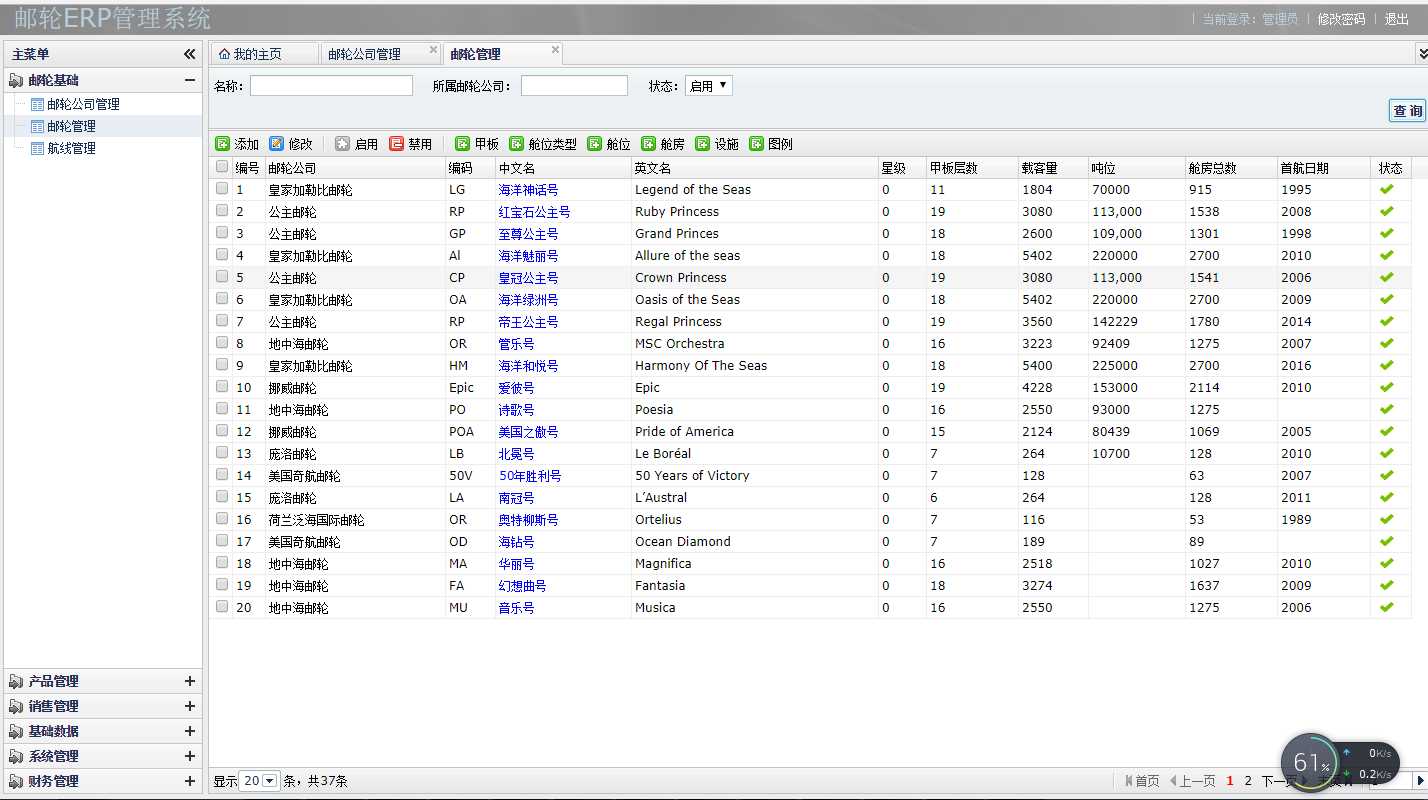
Task: Open the 美国之傲号 ship link
Action: point(528,431)
